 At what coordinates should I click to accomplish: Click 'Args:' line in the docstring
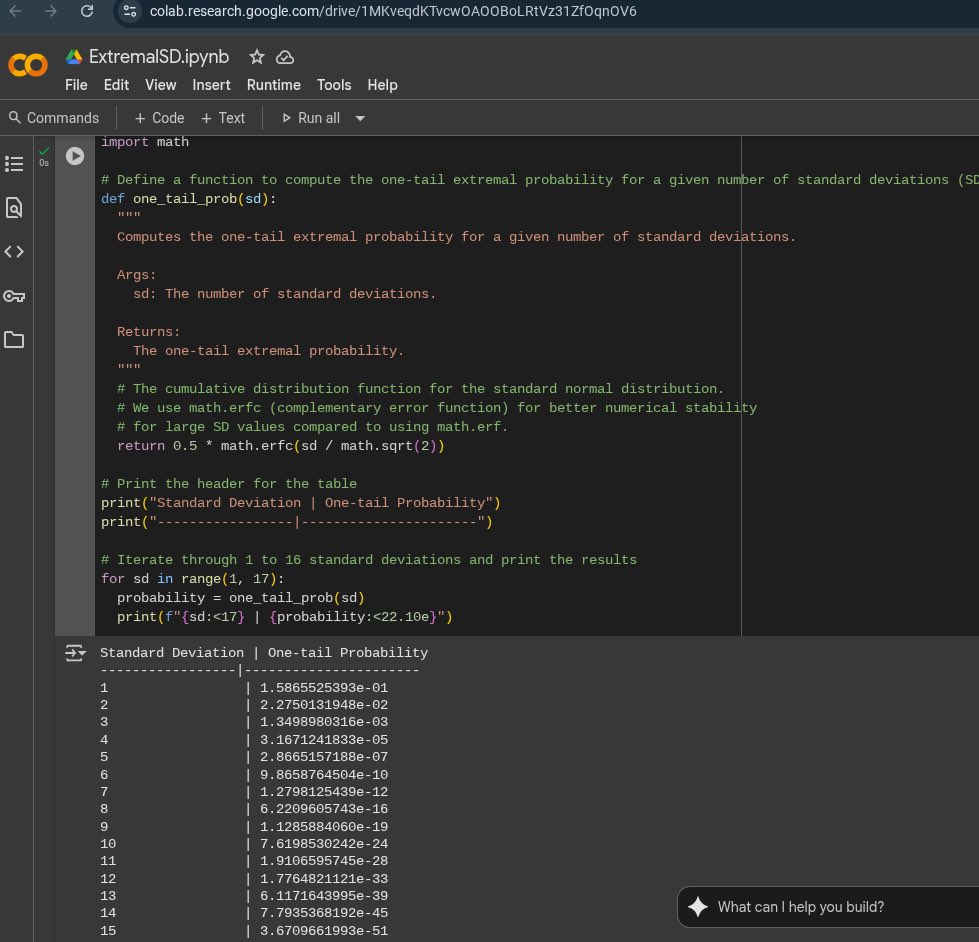point(137,275)
